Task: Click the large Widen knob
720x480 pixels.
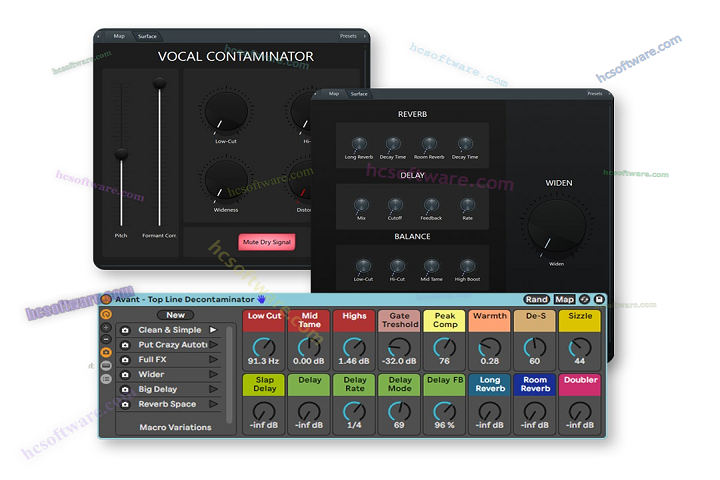Action: pyautogui.click(x=557, y=226)
